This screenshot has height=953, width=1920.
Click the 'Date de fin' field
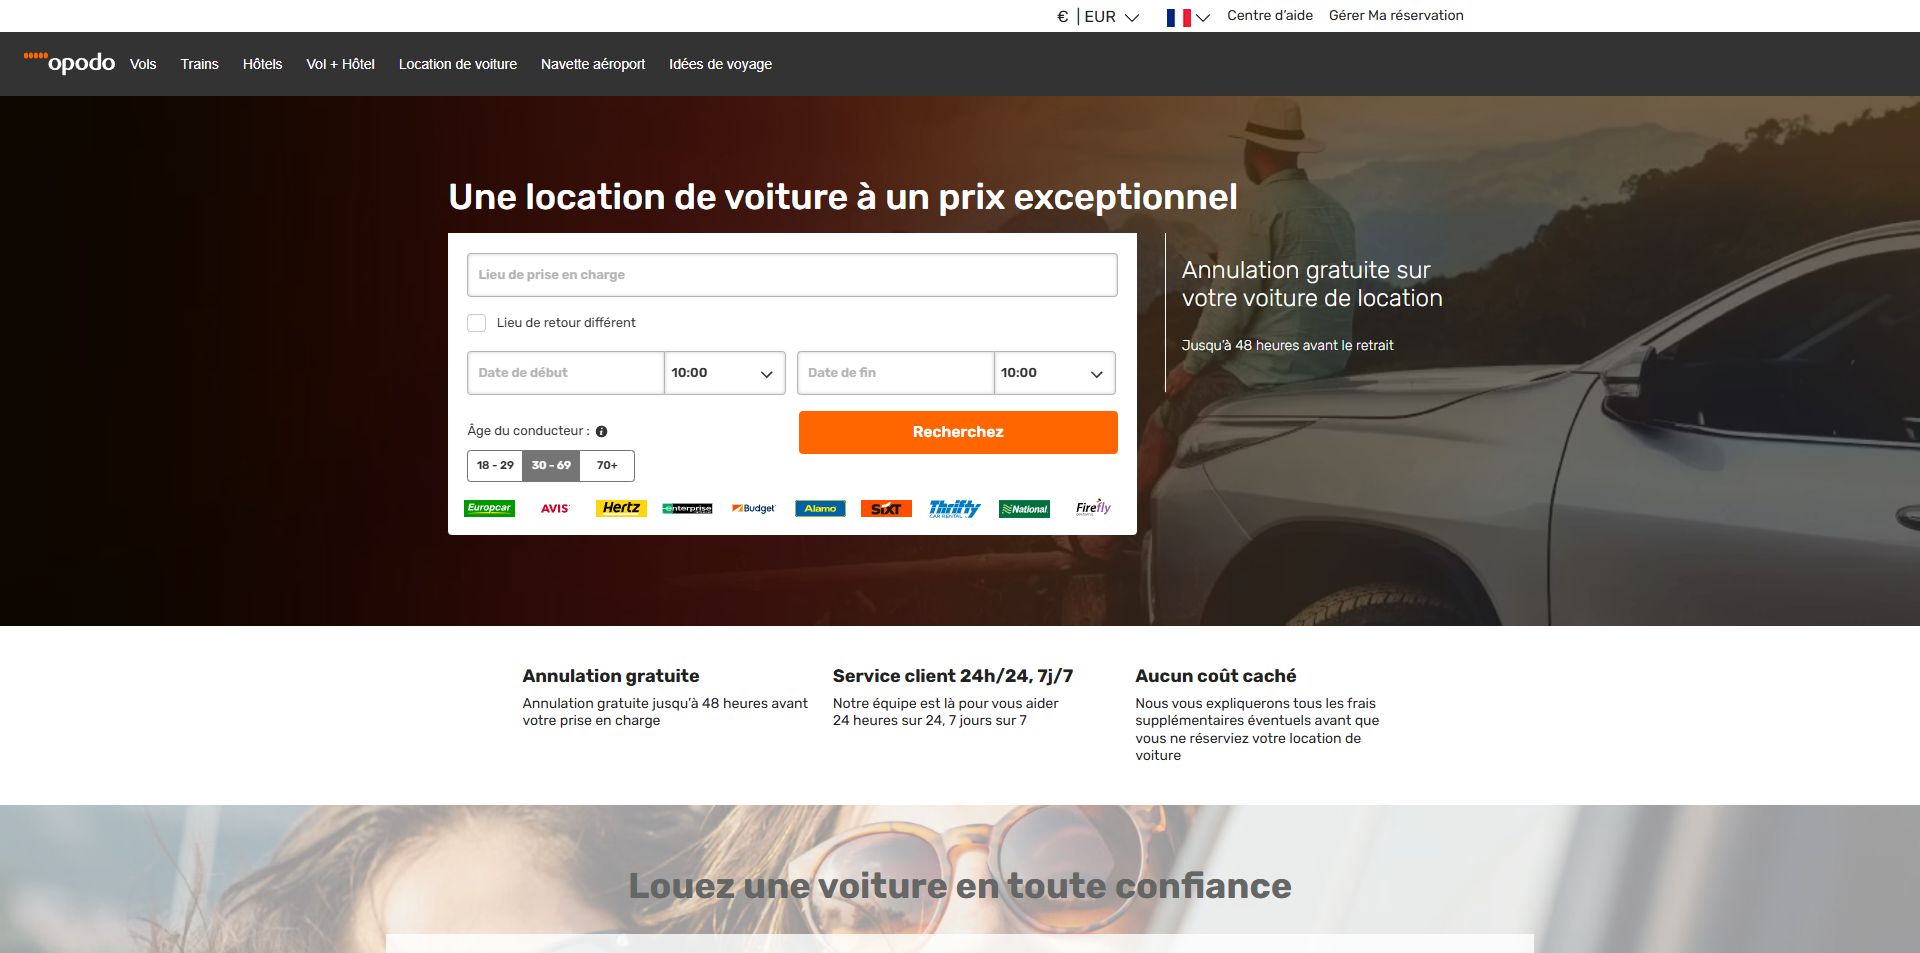pyautogui.click(x=895, y=373)
